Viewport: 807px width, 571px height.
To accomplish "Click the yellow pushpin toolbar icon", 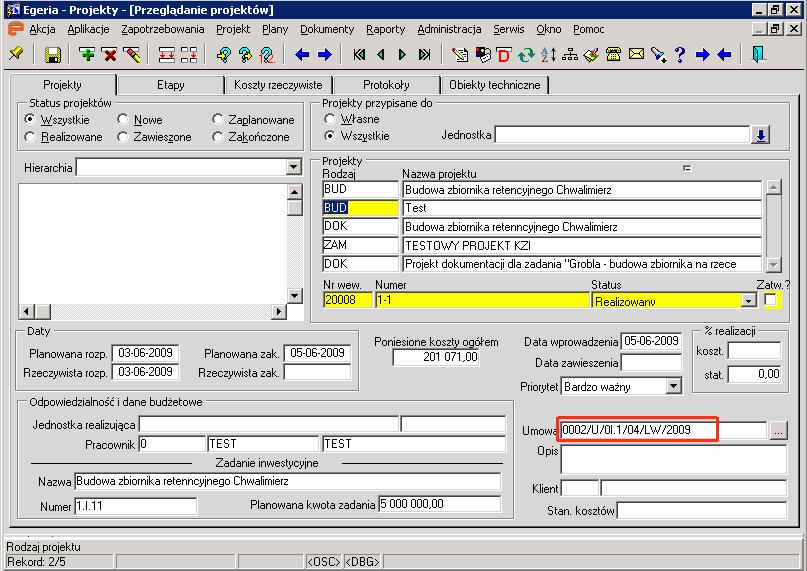I will (16, 54).
